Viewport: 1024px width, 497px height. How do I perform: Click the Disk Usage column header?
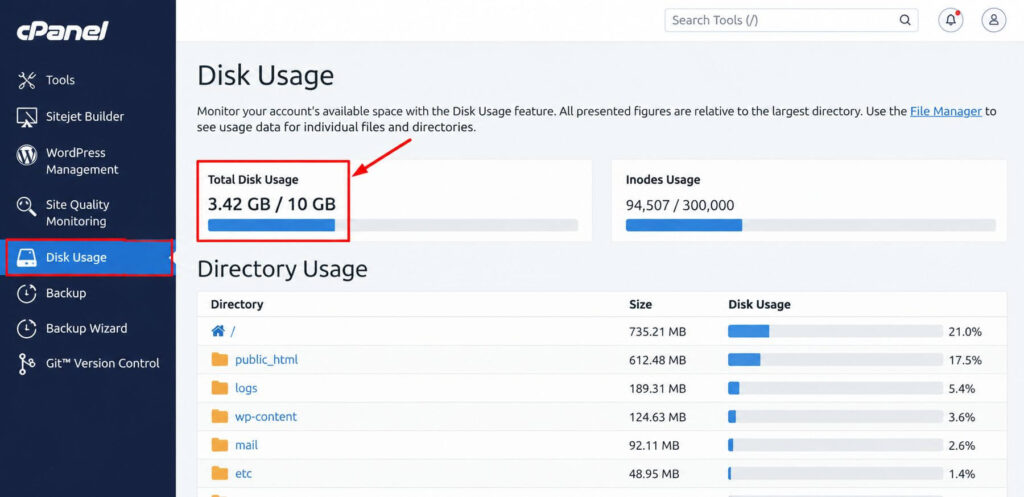coord(760,304)
